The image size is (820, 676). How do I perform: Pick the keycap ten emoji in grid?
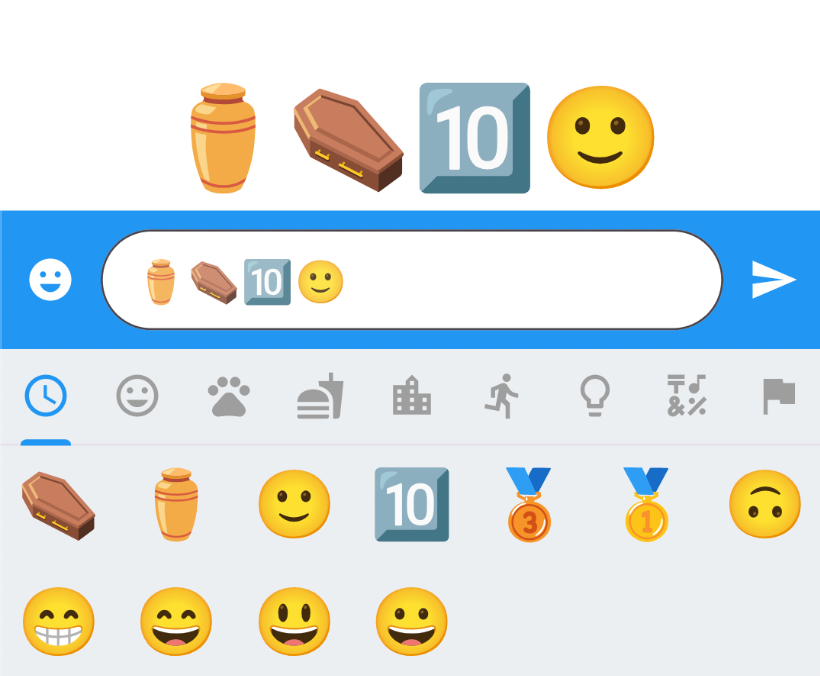pos(412,504)
